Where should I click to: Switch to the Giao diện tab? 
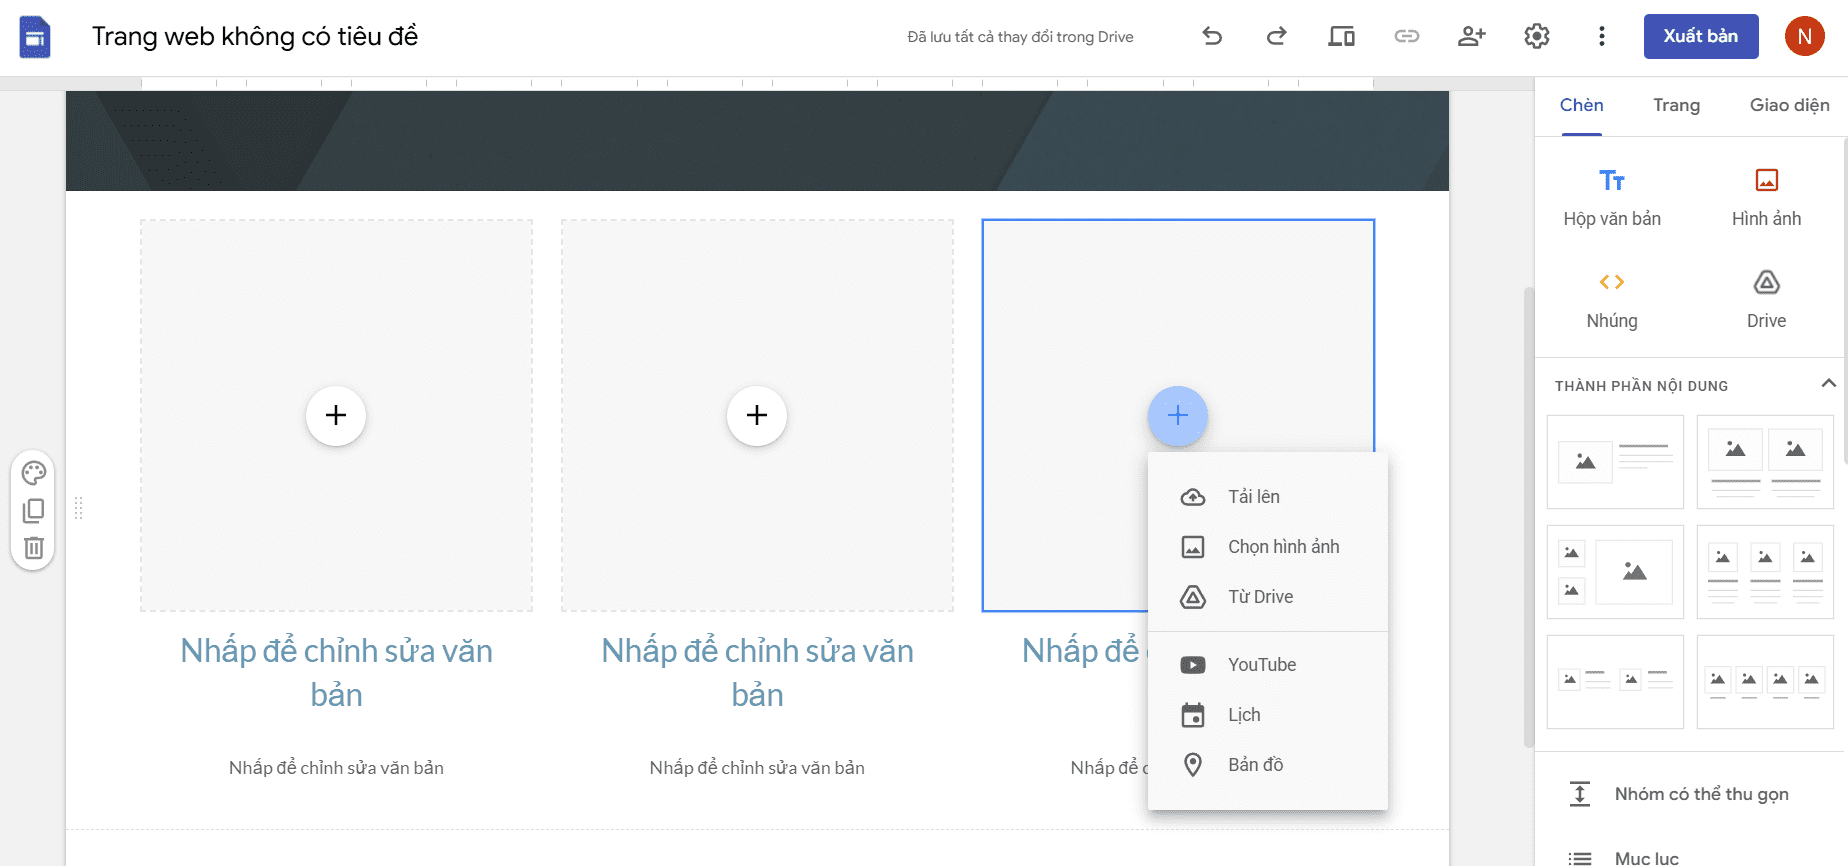tap(1789, 106)
